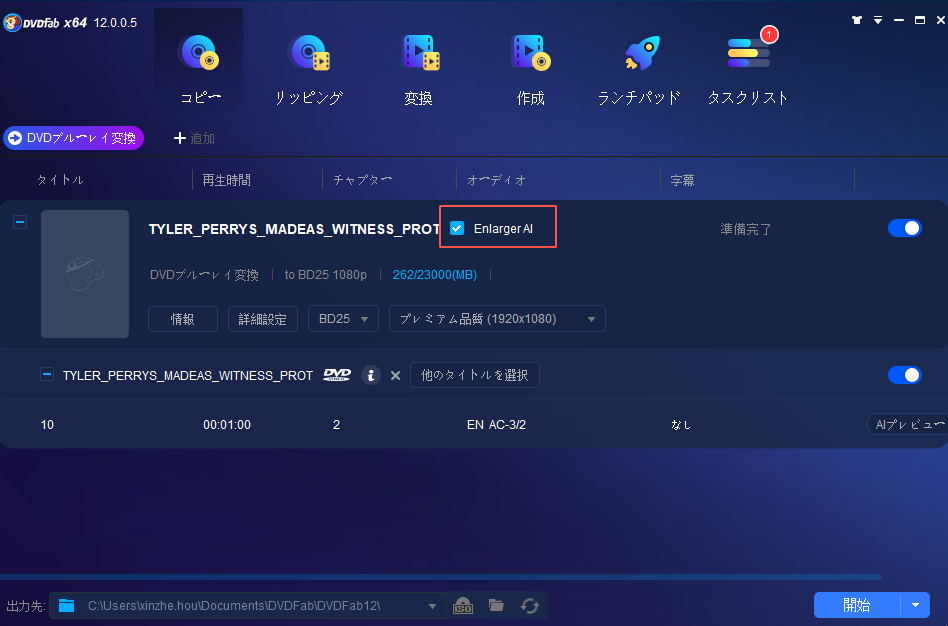Click the source info 'i' icon
The width and height of the screenshot is (948, 626).
point(371,375)
